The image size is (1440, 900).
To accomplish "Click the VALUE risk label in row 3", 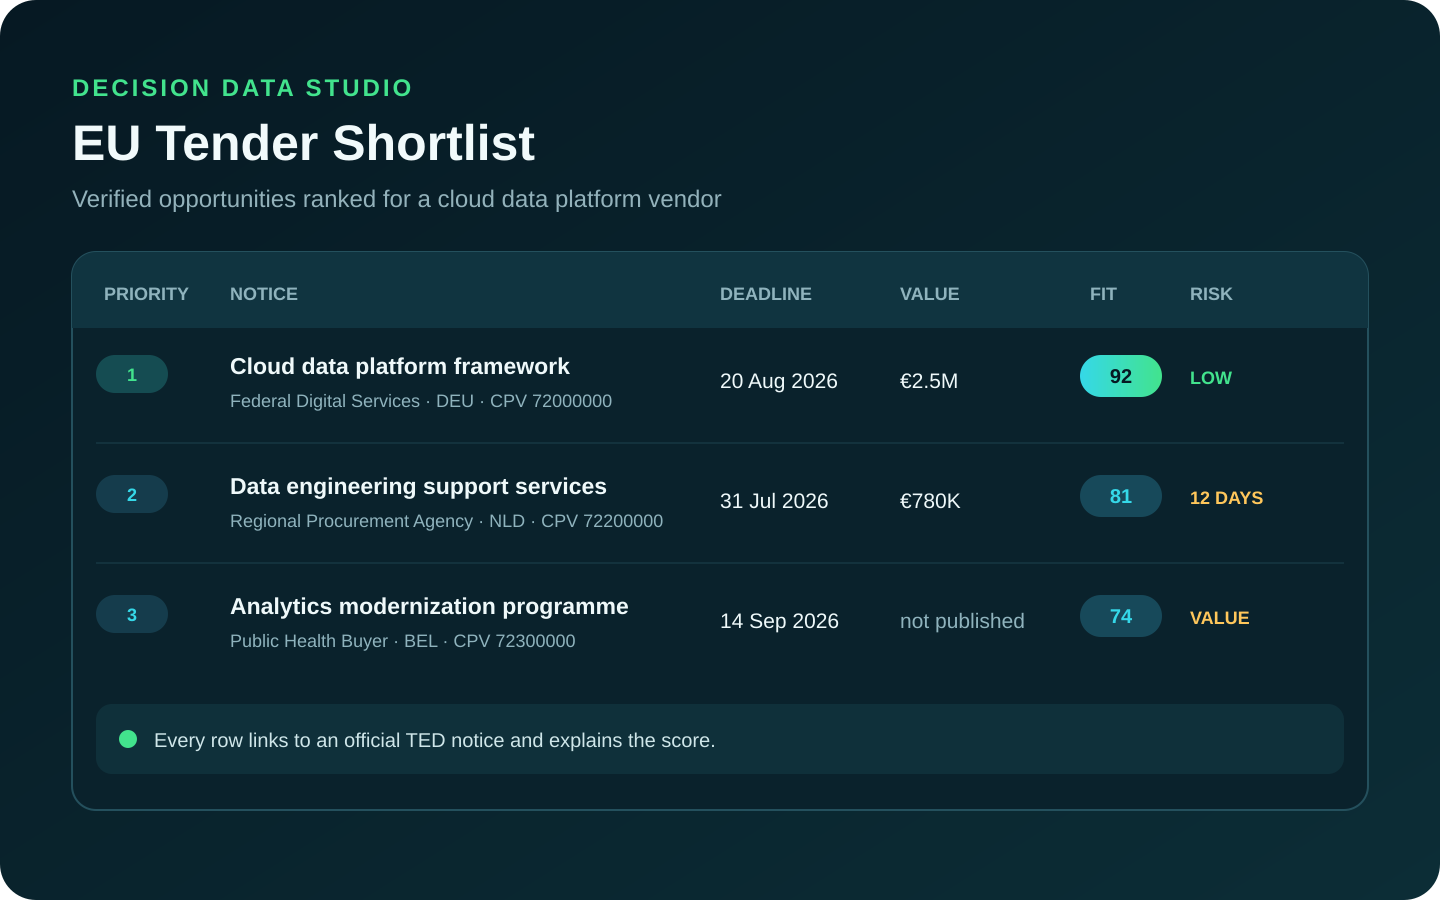I will click(x=1219, y=618).
